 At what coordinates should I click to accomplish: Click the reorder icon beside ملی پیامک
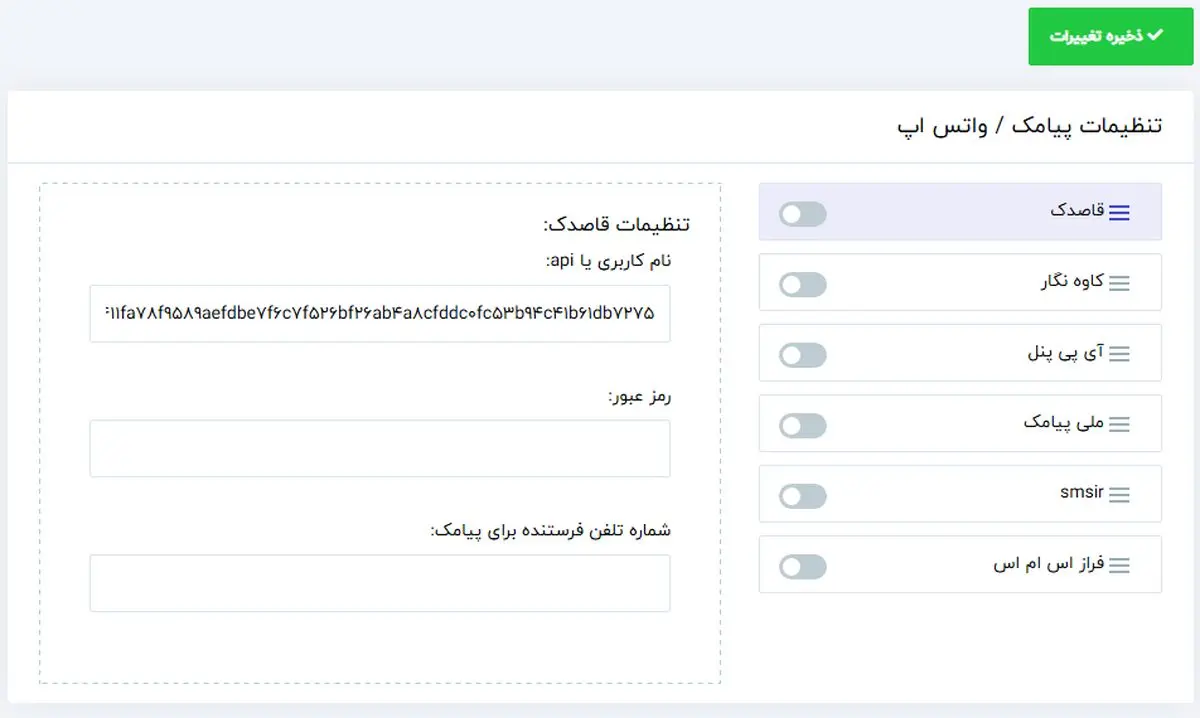pyautogui.click(x=1119, y=424)
